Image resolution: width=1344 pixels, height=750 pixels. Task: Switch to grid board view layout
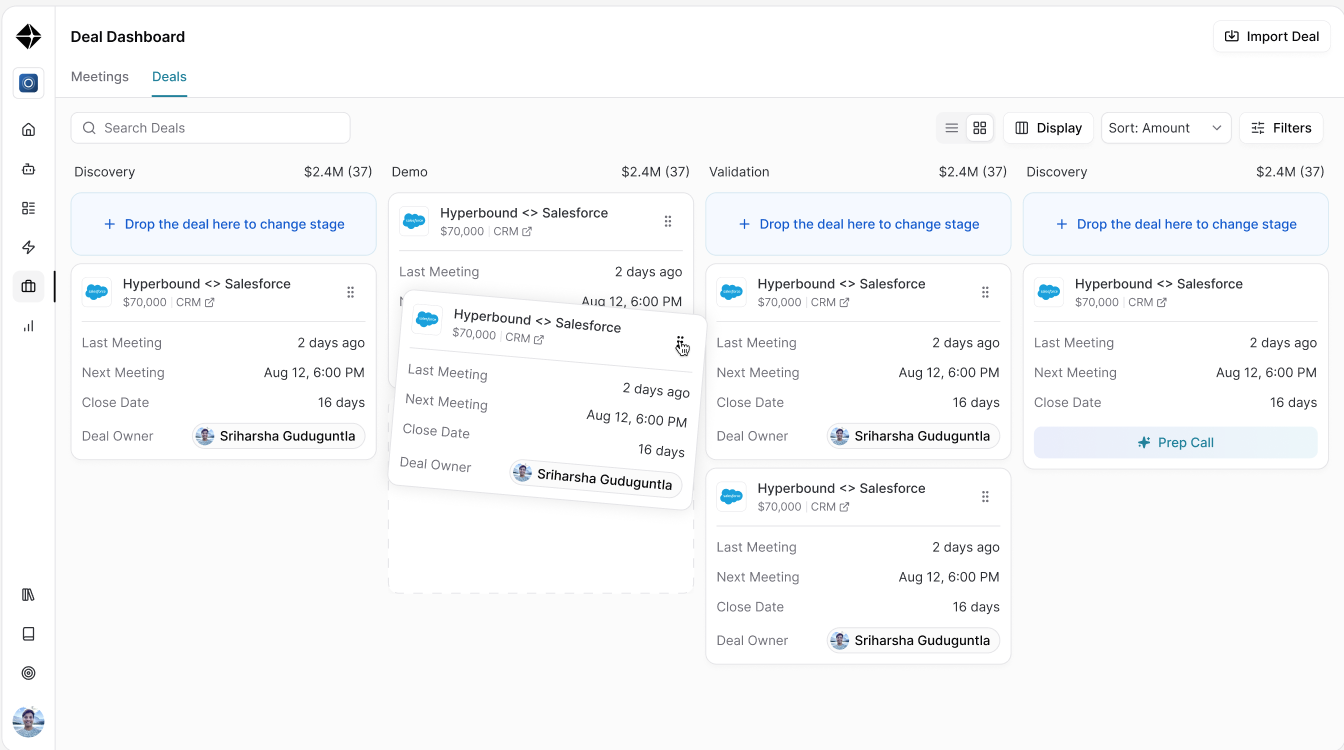point(980,128)
